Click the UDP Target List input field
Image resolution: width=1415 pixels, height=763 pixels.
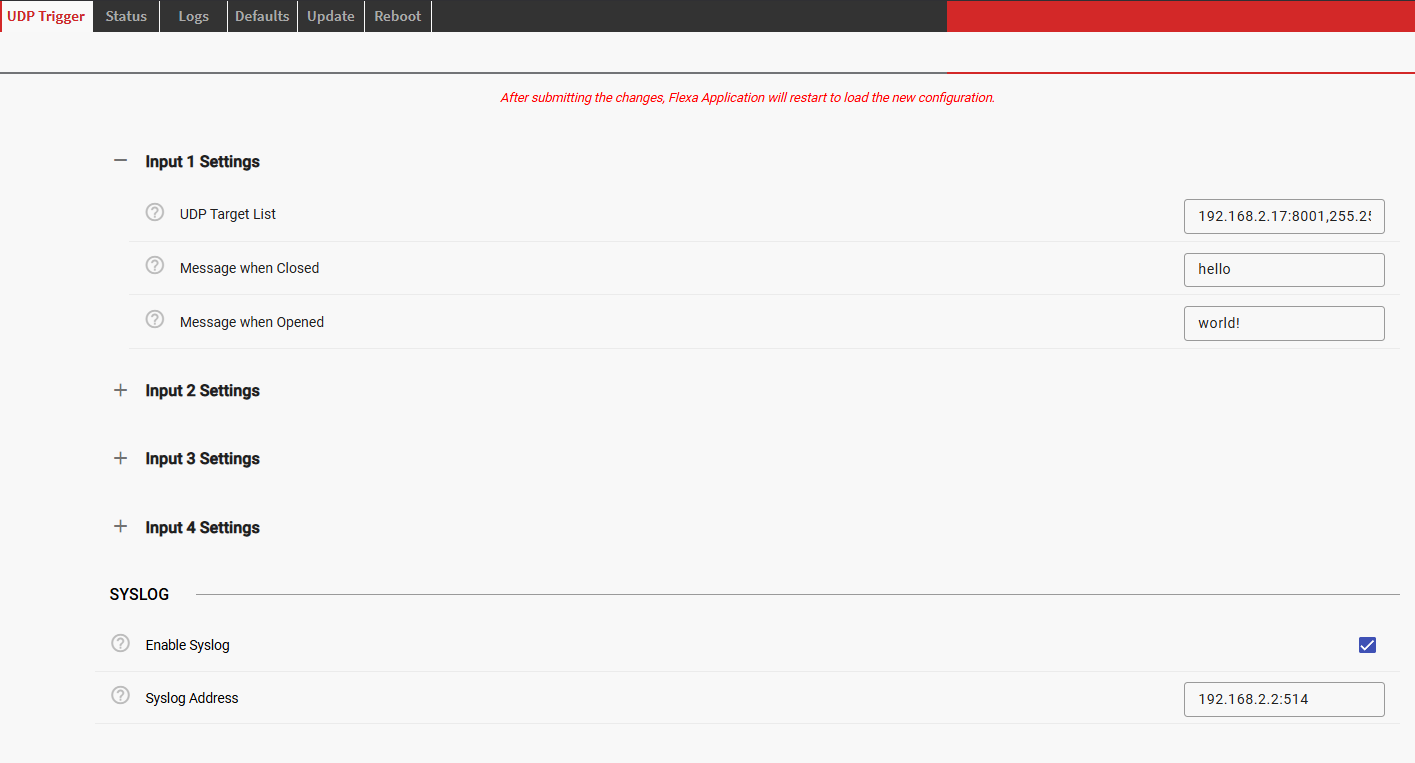[1284, 216]
